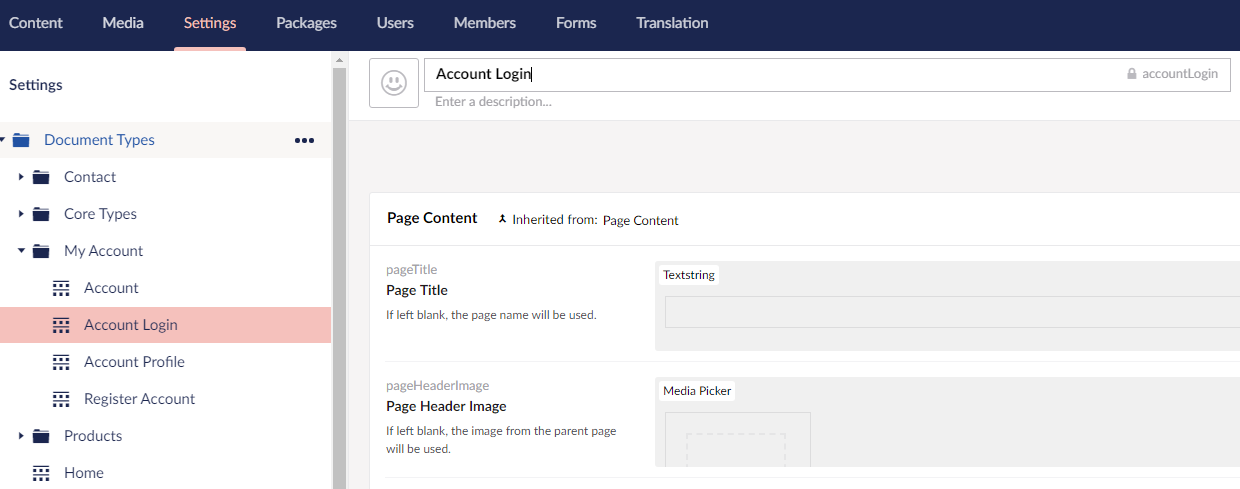This screenshot has height=489, width=1240.
Task: Click the Products folder icon
Action: (41, 436)
